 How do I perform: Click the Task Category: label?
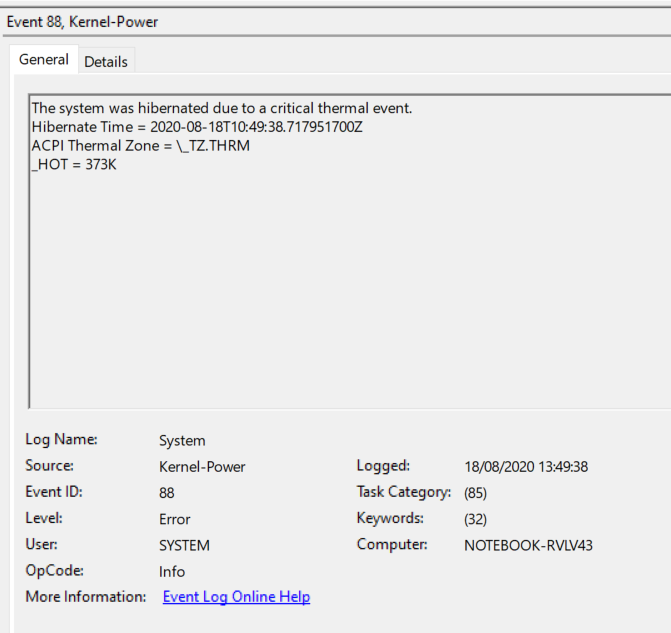click(404, 492)
